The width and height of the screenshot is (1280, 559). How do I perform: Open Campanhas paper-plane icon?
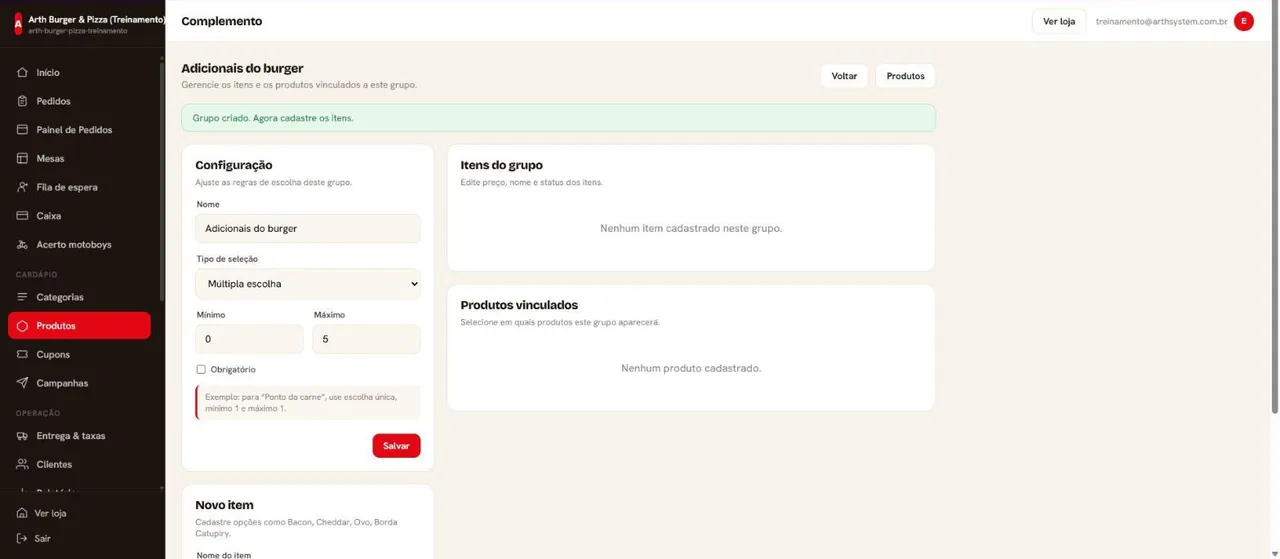coord(22,383)
